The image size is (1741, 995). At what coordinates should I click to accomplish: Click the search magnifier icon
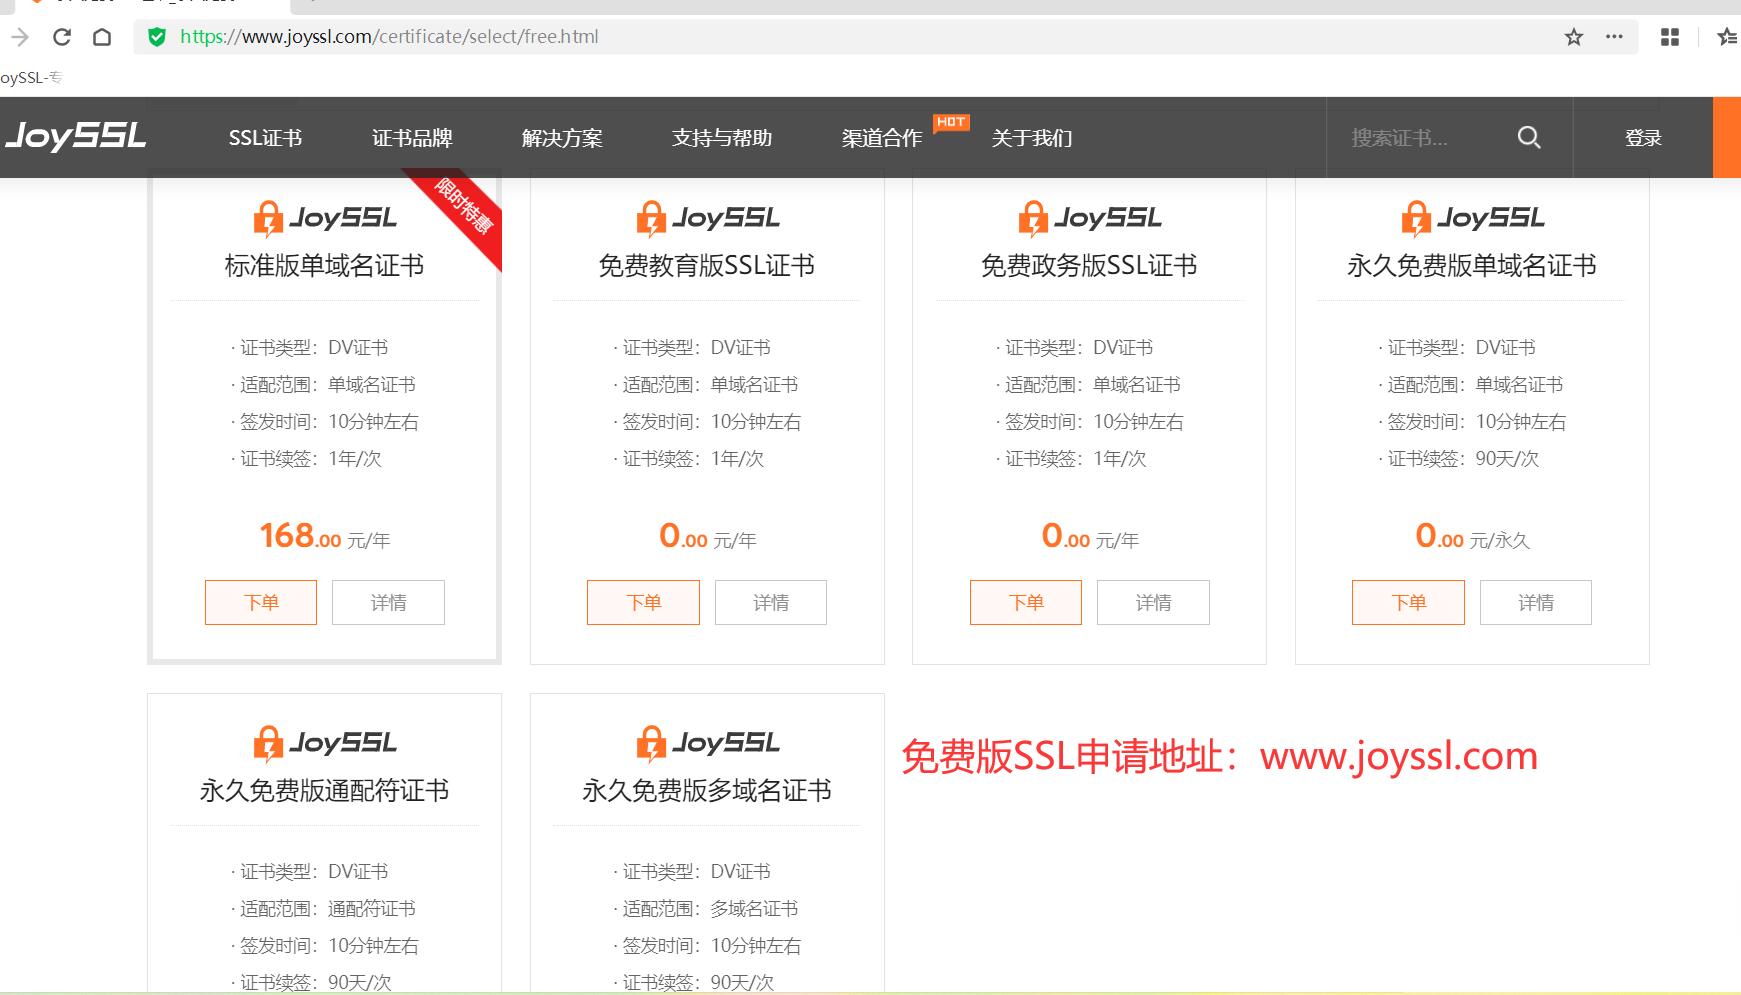[1529, 137]
